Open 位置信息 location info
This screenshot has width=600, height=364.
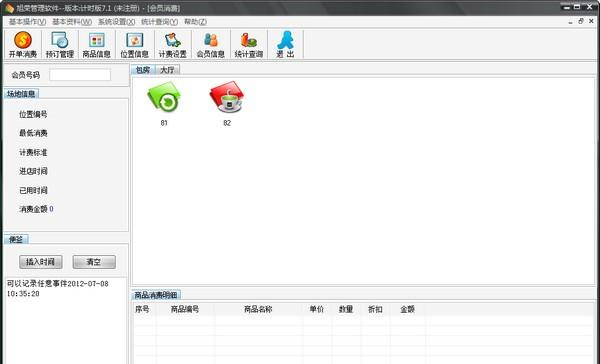134,45
